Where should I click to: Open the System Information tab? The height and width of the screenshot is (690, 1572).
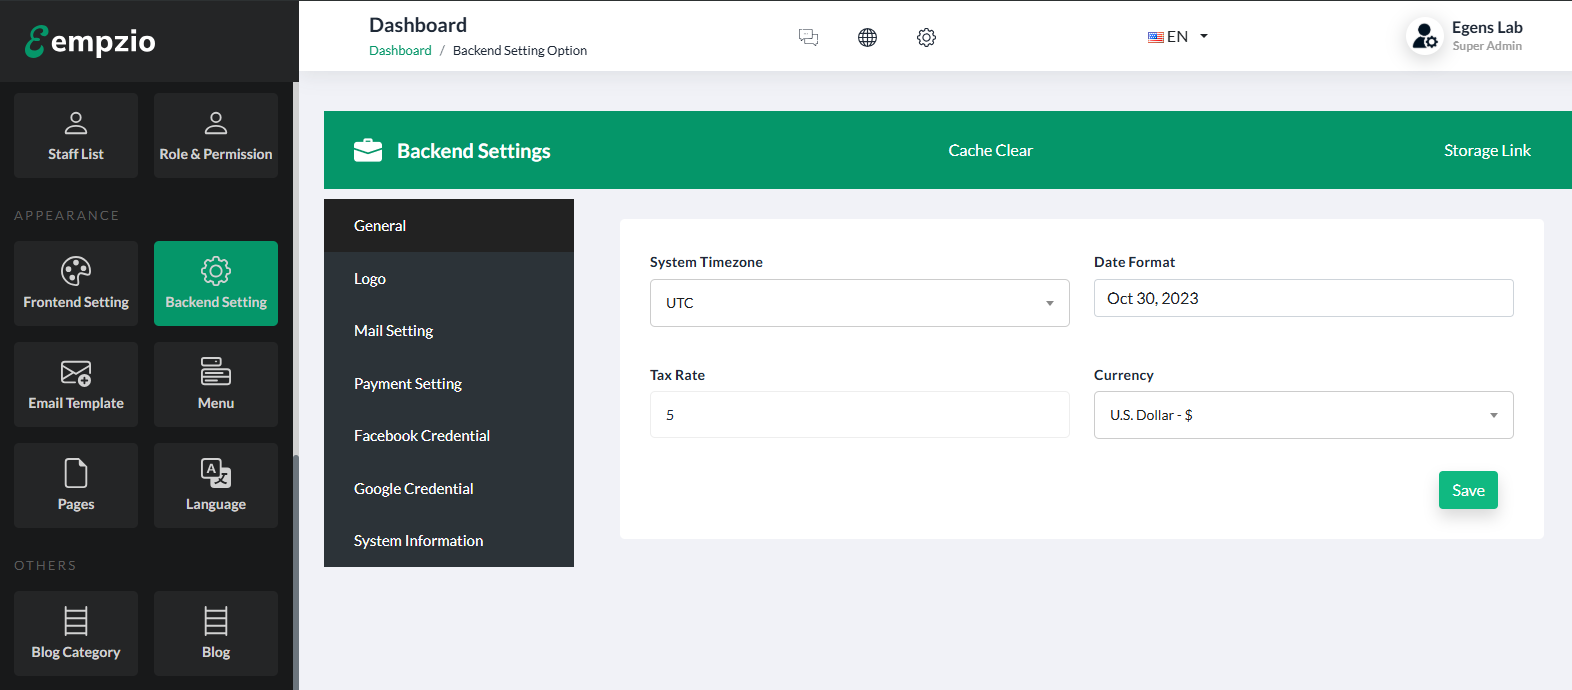coord(418,541)
